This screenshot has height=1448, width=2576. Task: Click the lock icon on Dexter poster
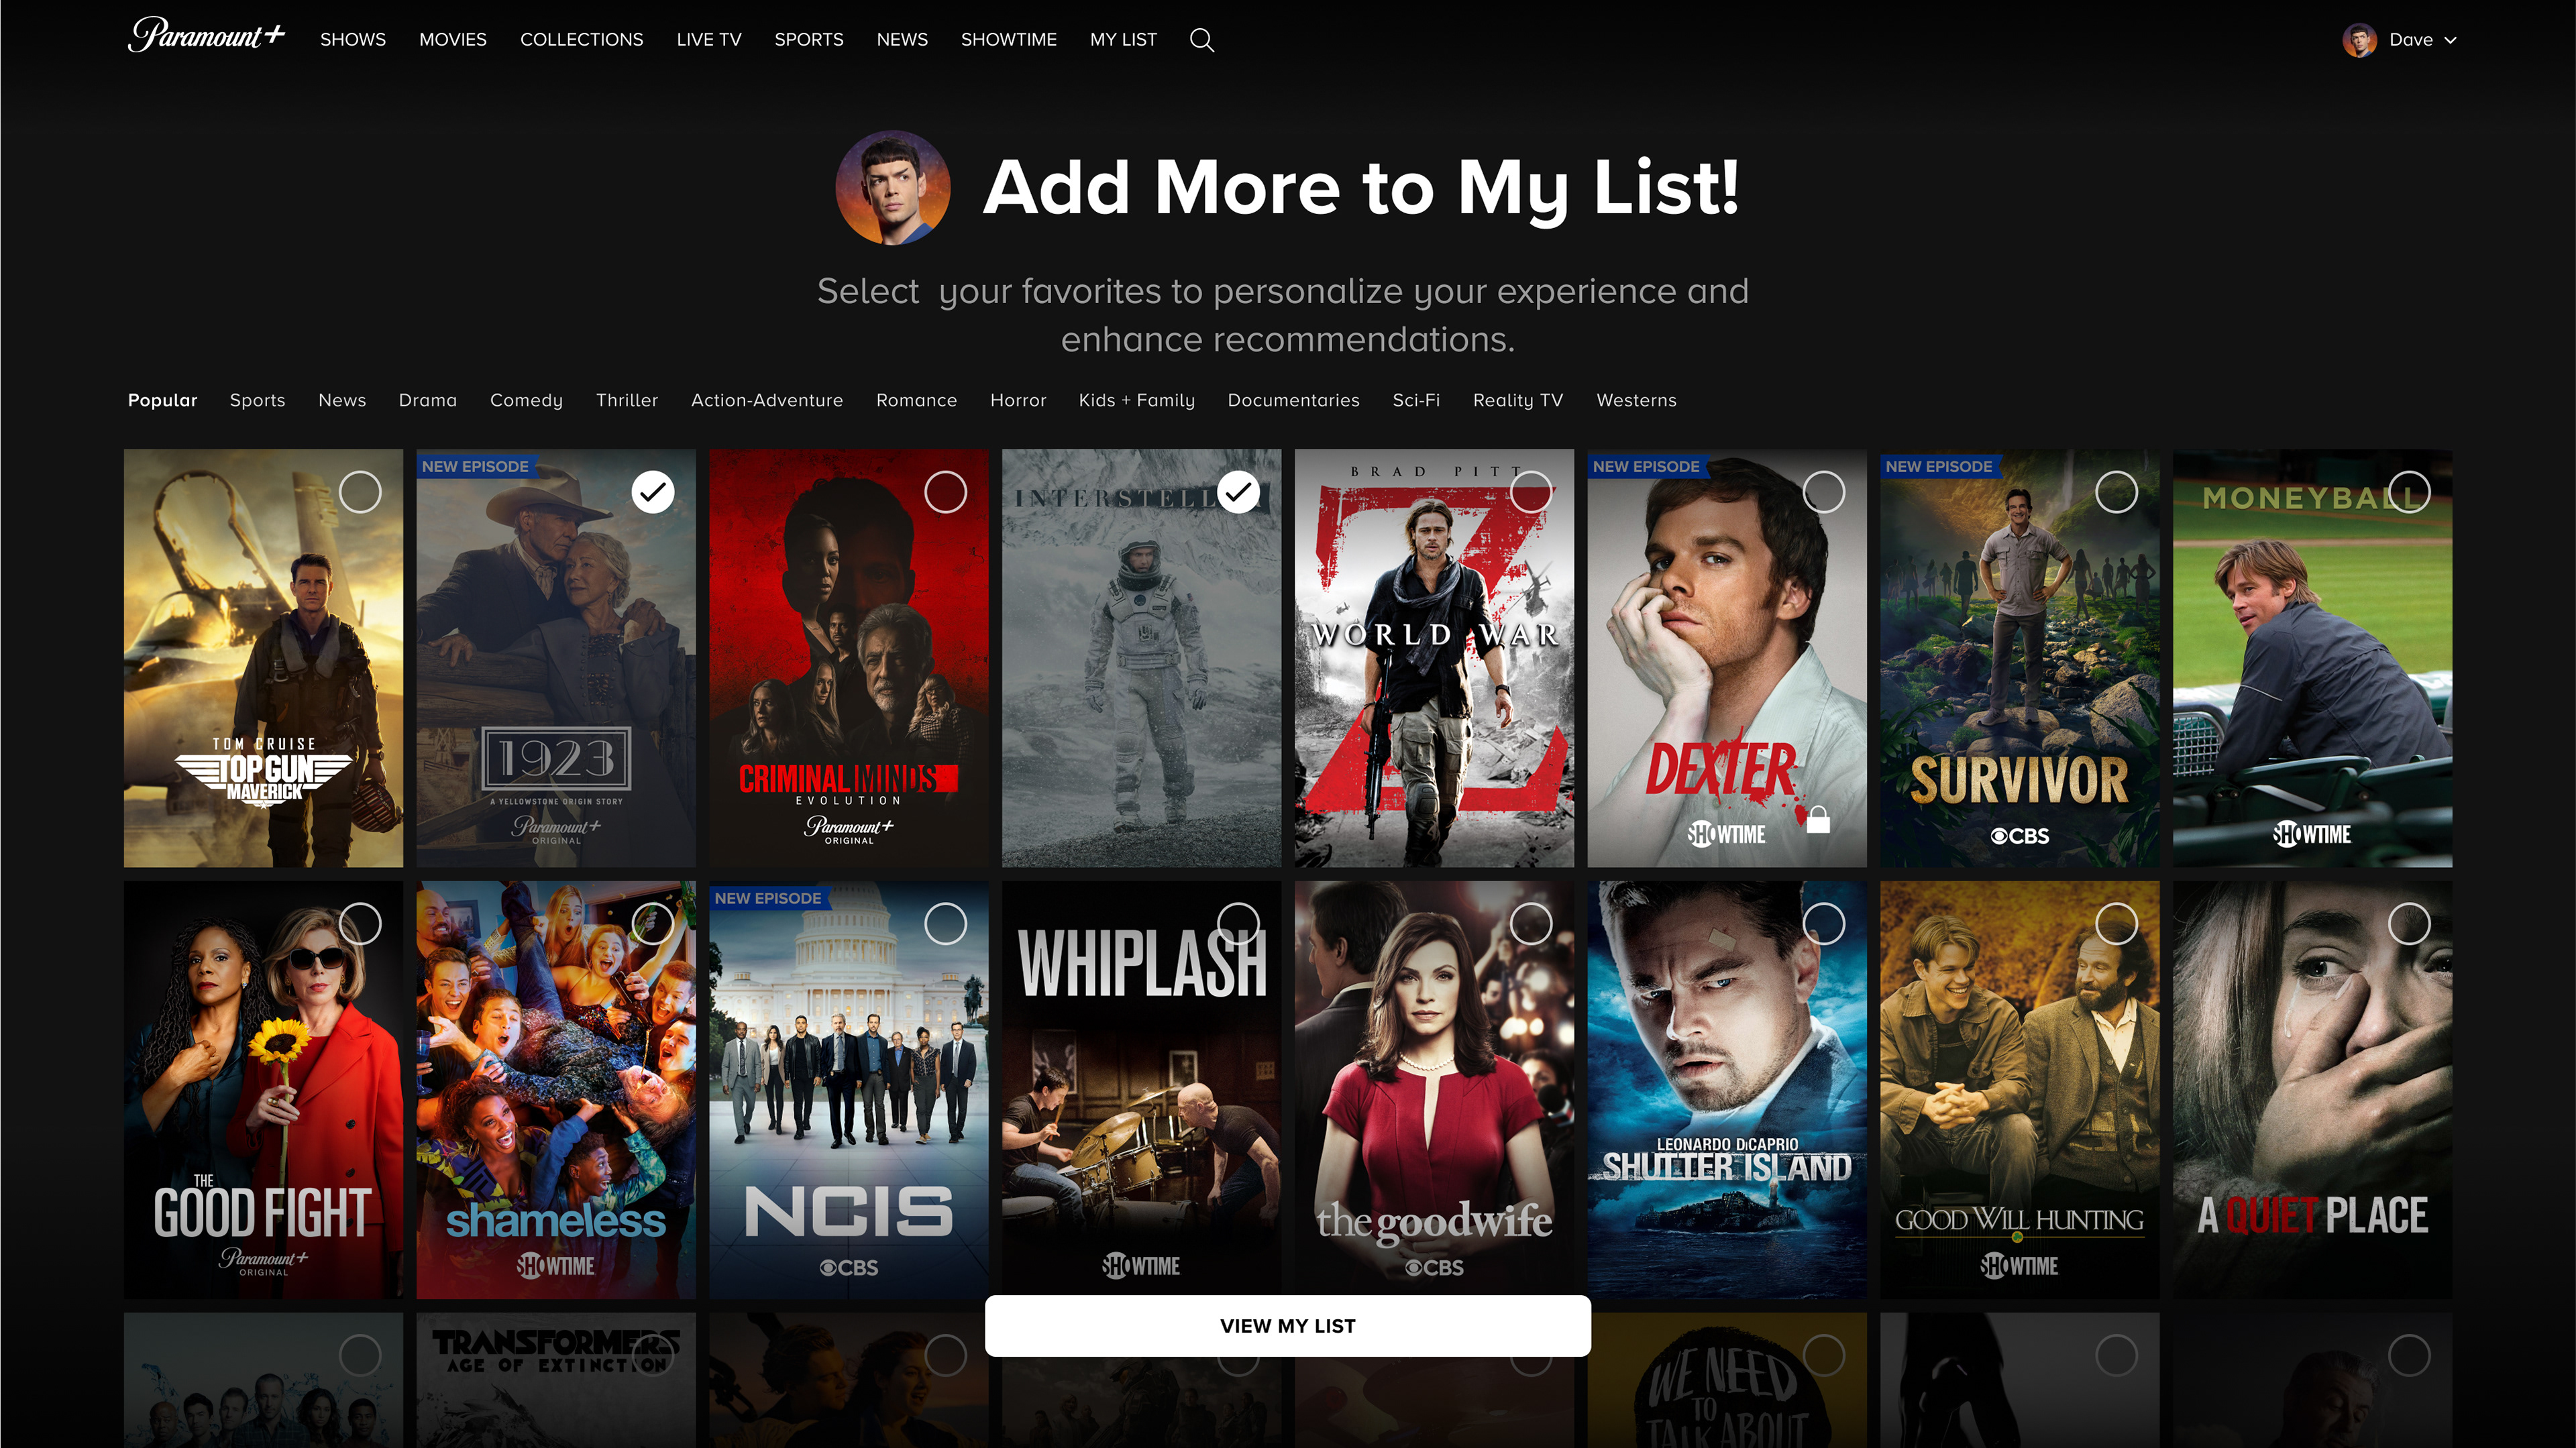pos(1818,820)
